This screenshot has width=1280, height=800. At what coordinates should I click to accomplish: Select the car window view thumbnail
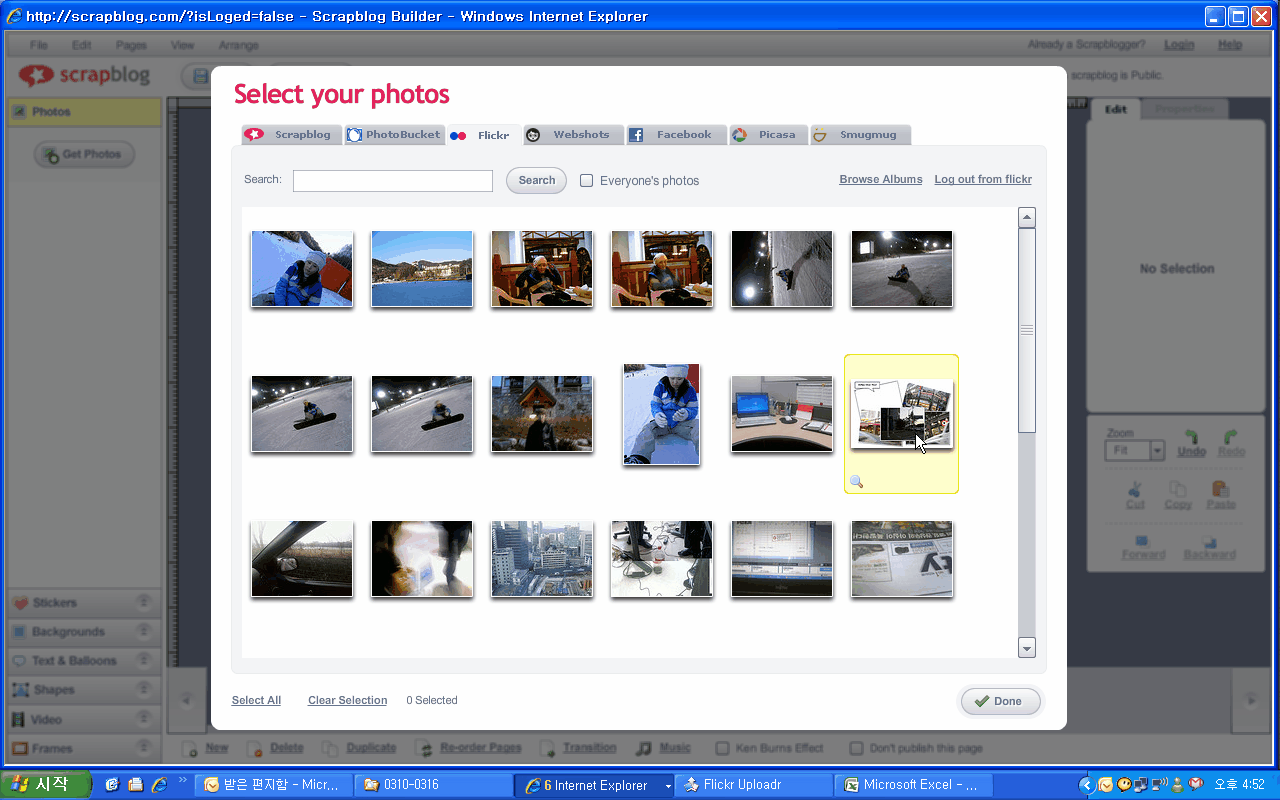[x=302, y=559]
